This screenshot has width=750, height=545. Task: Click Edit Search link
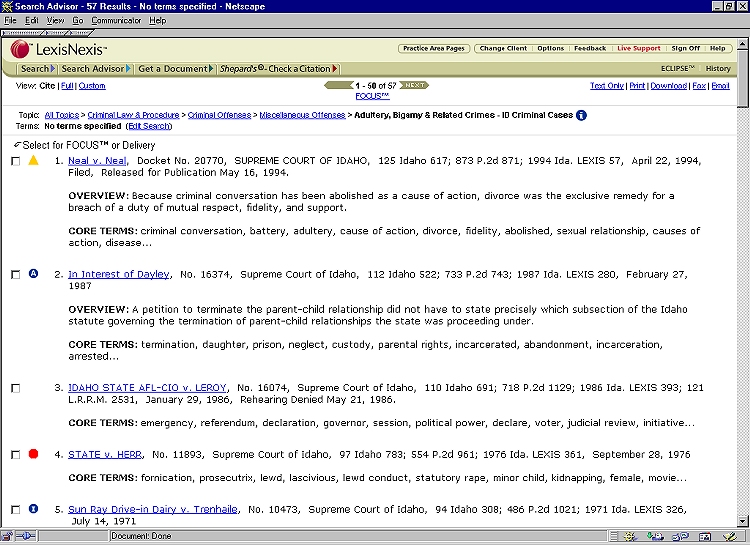click(149, 126)
